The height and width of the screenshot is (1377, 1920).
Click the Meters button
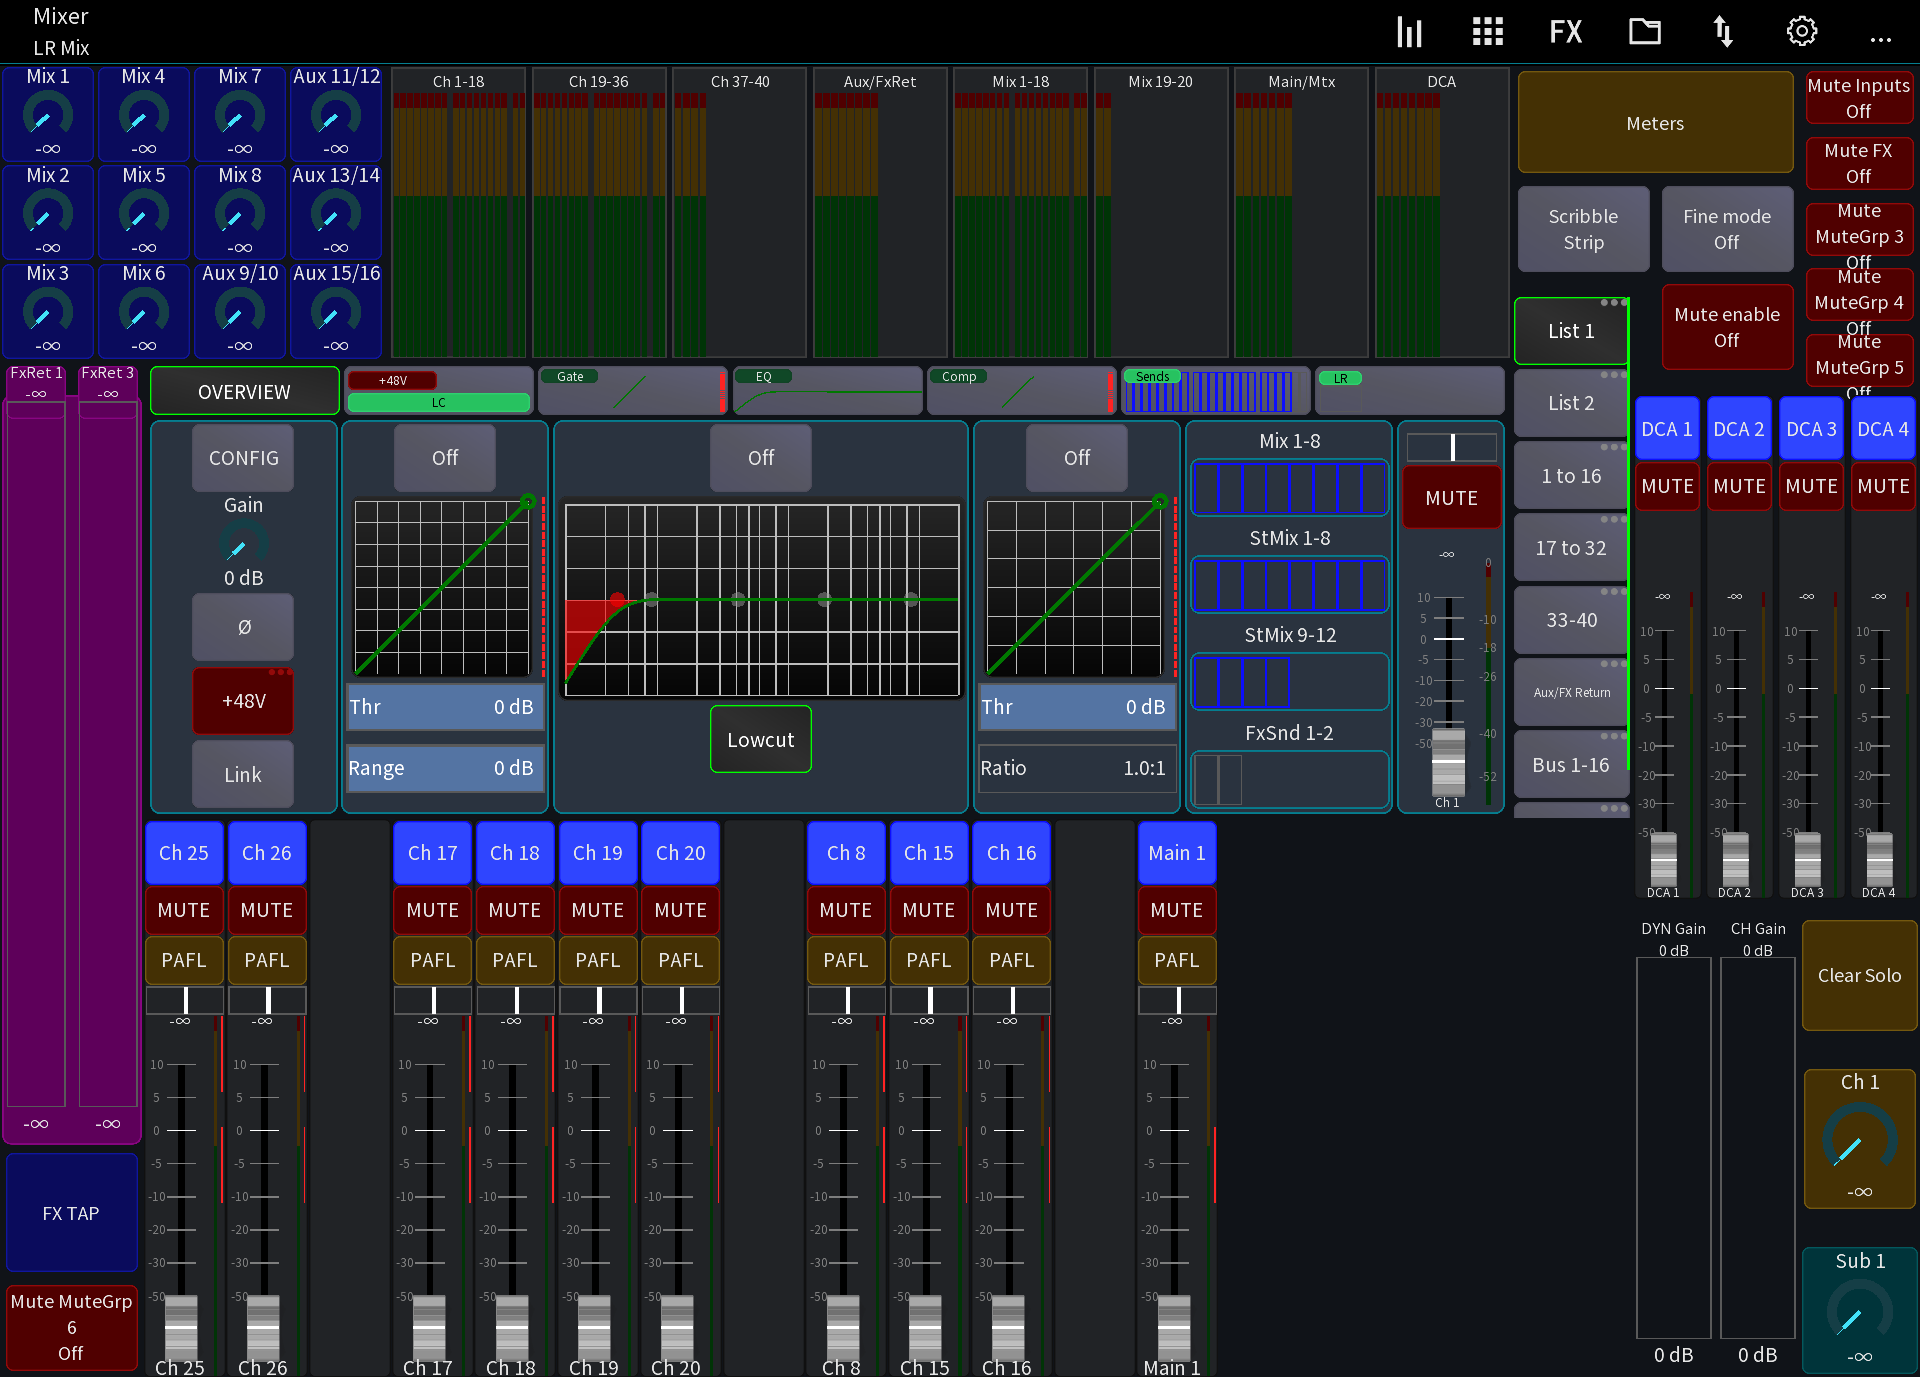pyautogui.click(x=1655, y=123)
